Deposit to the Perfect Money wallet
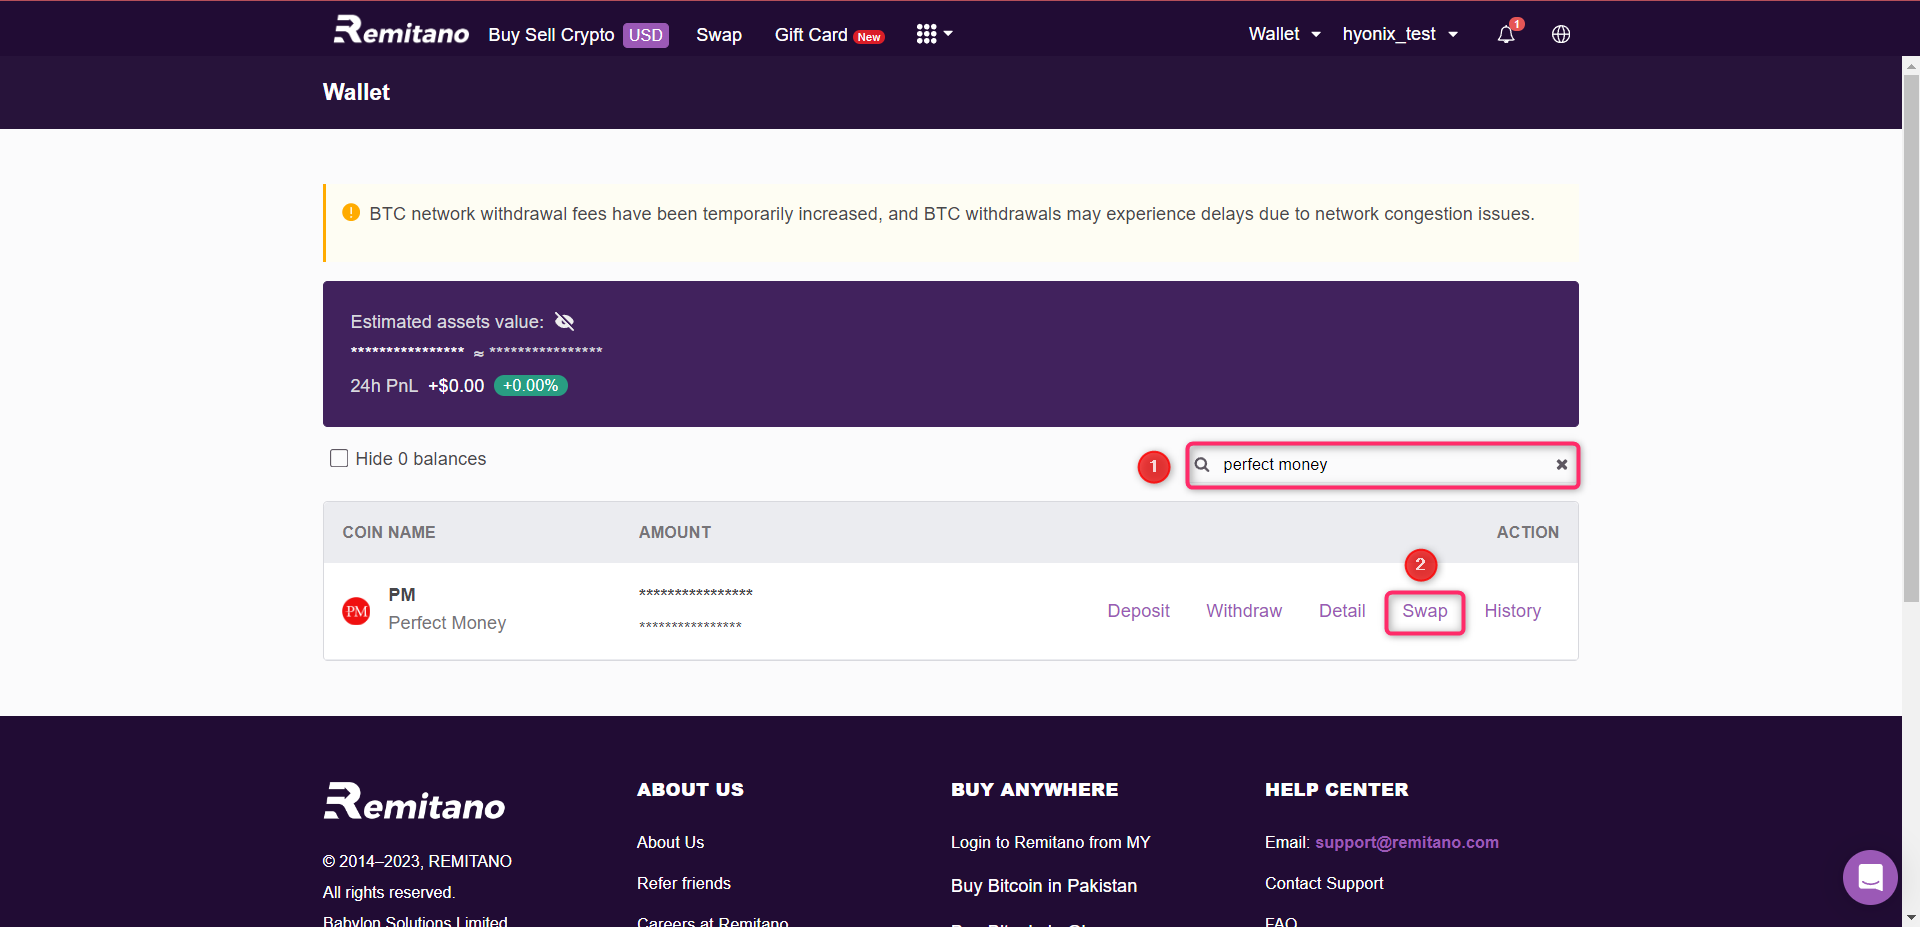1920x927 pixels. (1138, 610)
